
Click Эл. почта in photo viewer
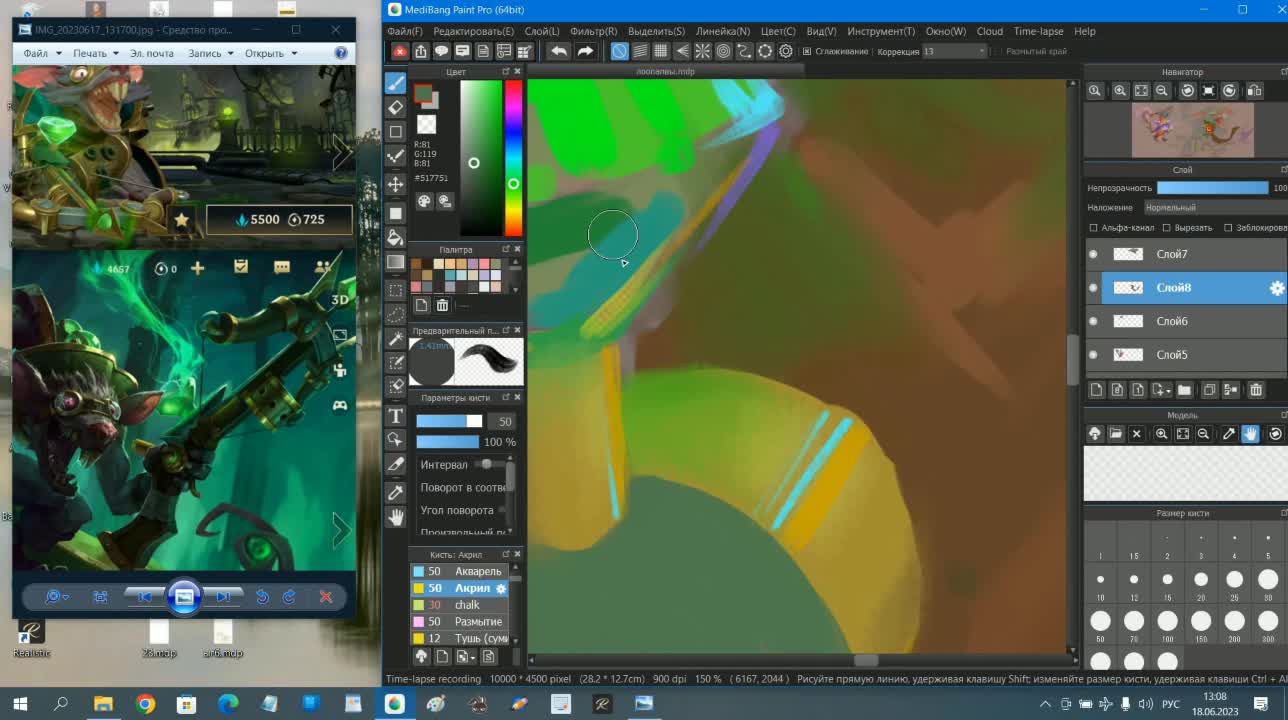tap(151, 53)
